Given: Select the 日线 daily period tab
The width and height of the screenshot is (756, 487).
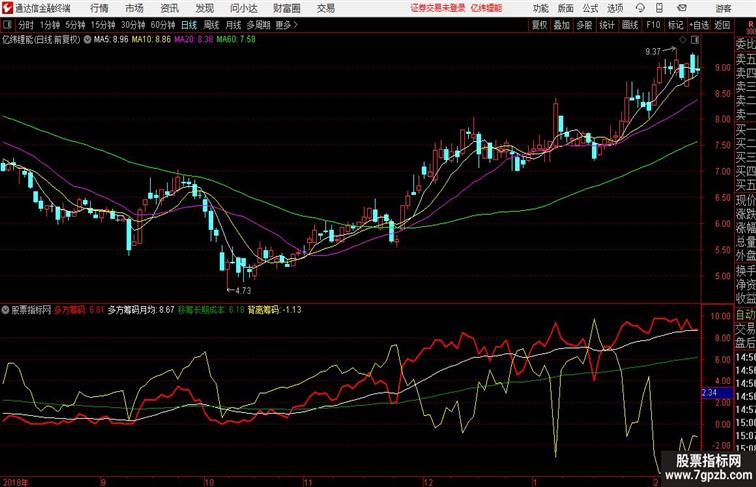Looking at the screenshot, I should (189, 25).
